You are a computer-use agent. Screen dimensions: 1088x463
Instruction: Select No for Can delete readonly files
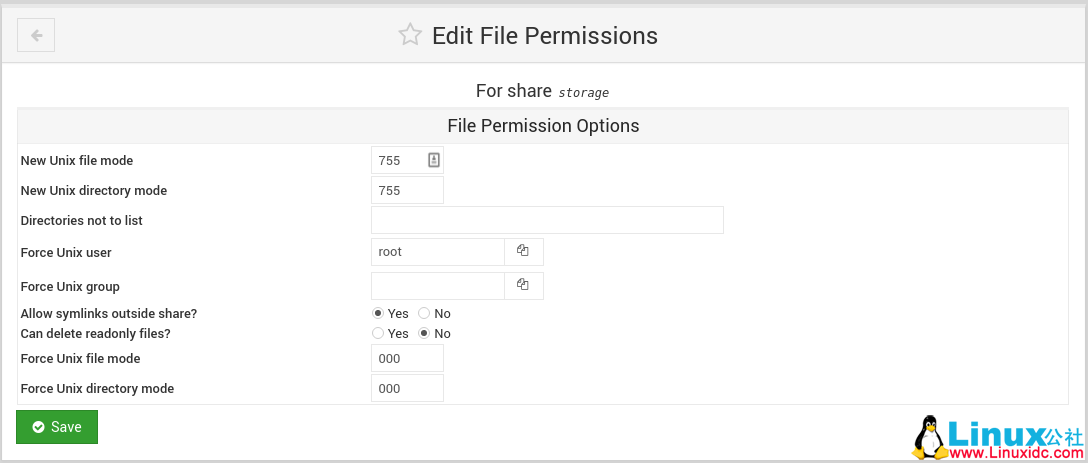pyautogui.click(x=424, y=334)
